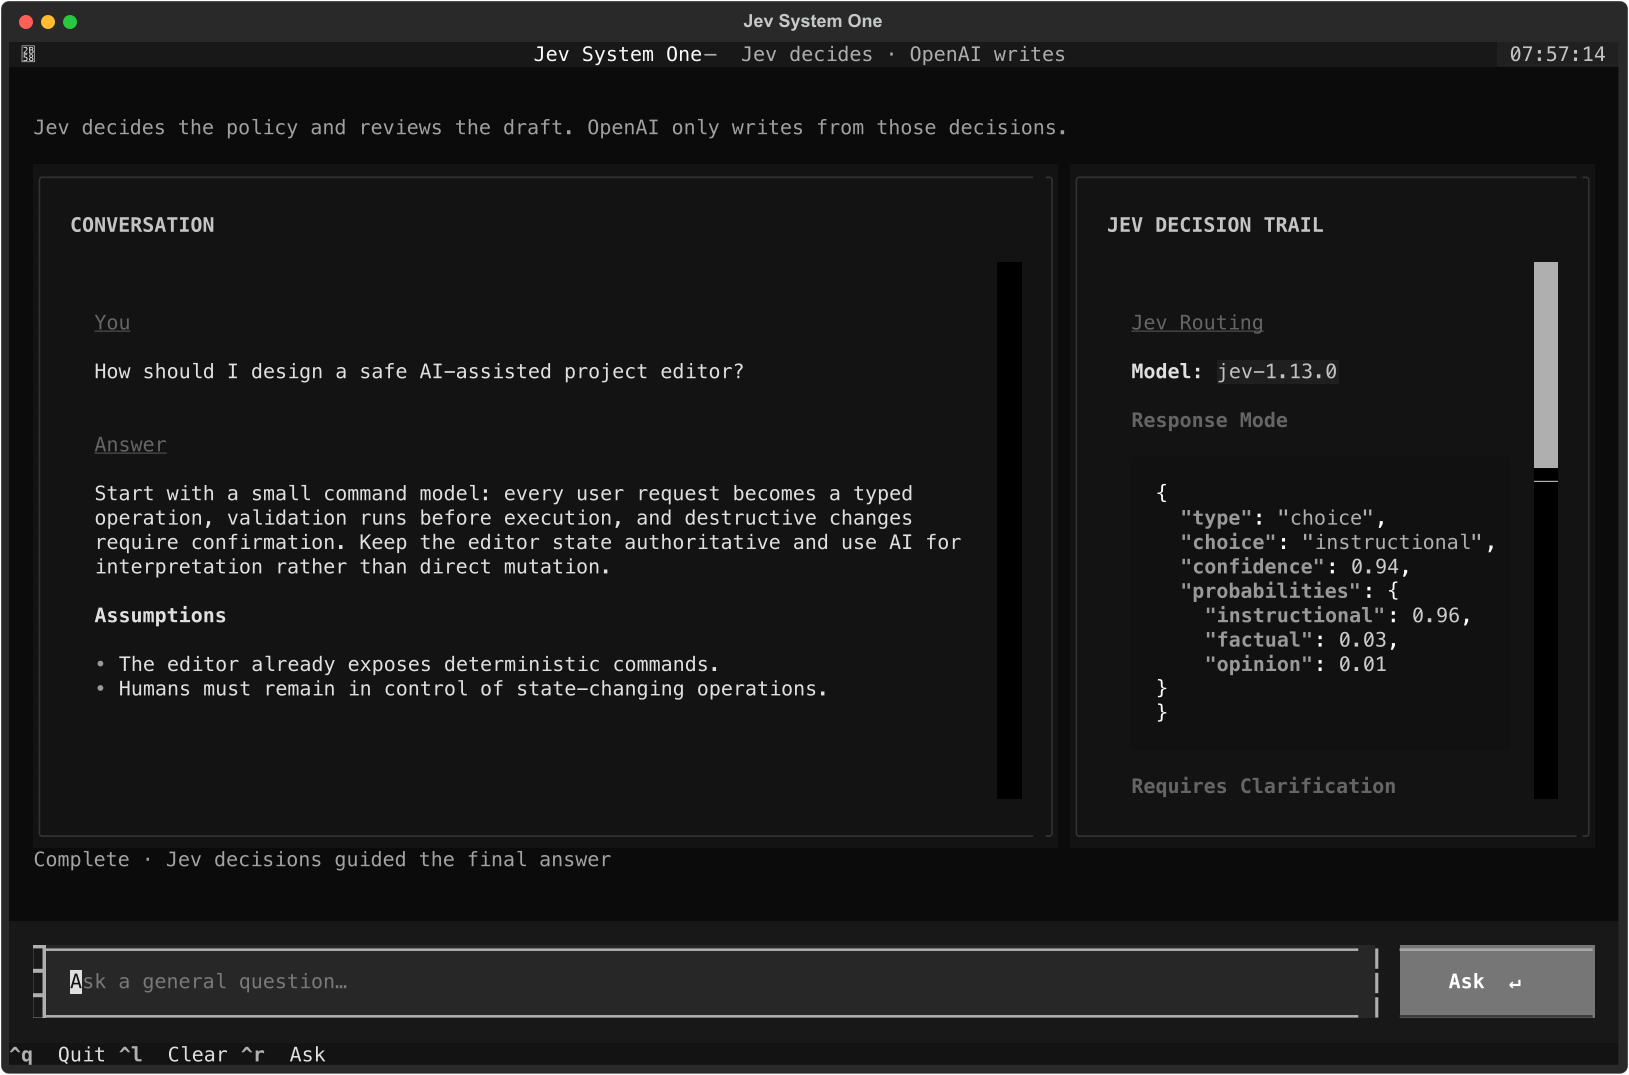Maximize the window with the green button
Viewport: 1629px width, 1075px height.
coord(70,21)
